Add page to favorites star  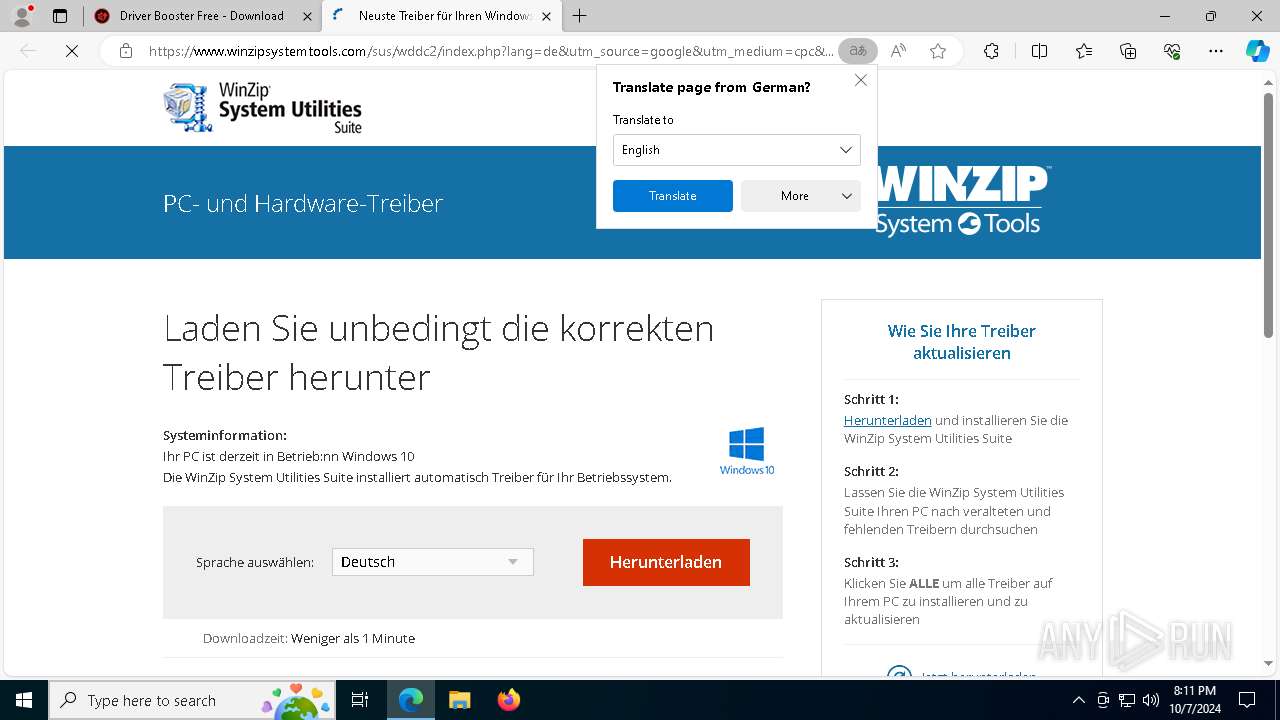pyautogui.click(x=937, y=51)
